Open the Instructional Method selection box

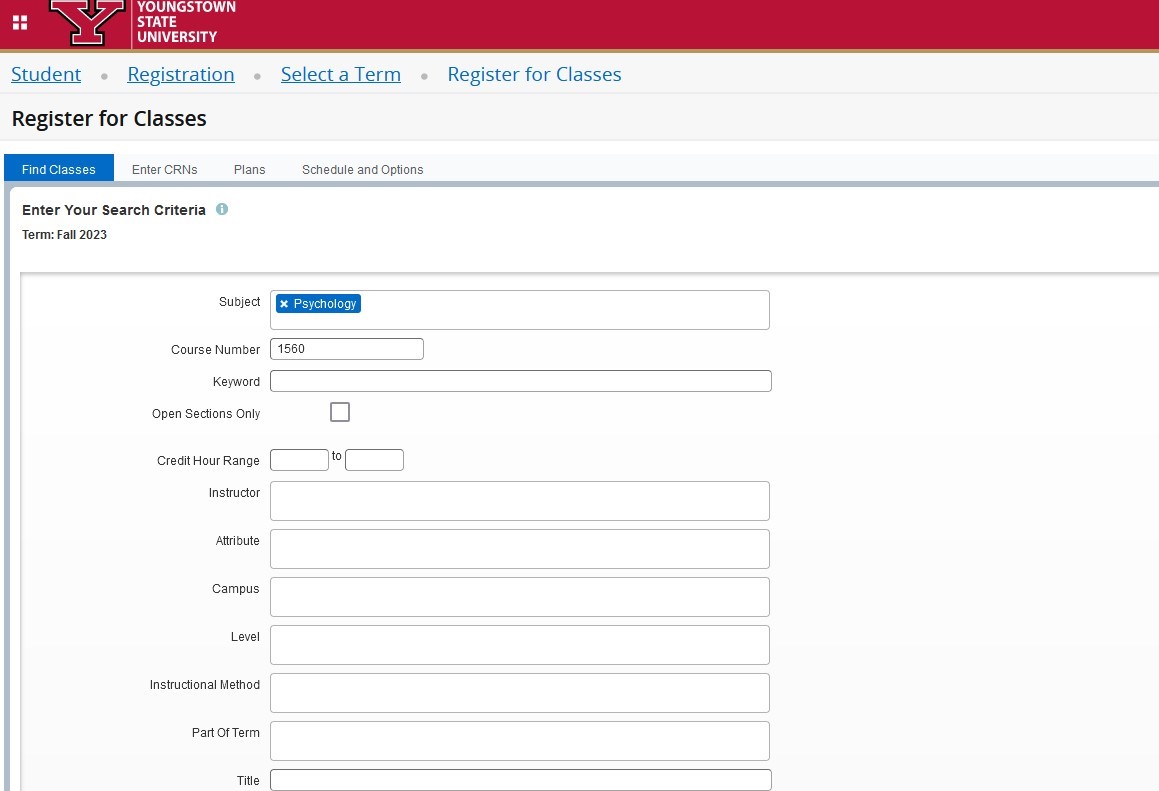[x=520, y=693]
